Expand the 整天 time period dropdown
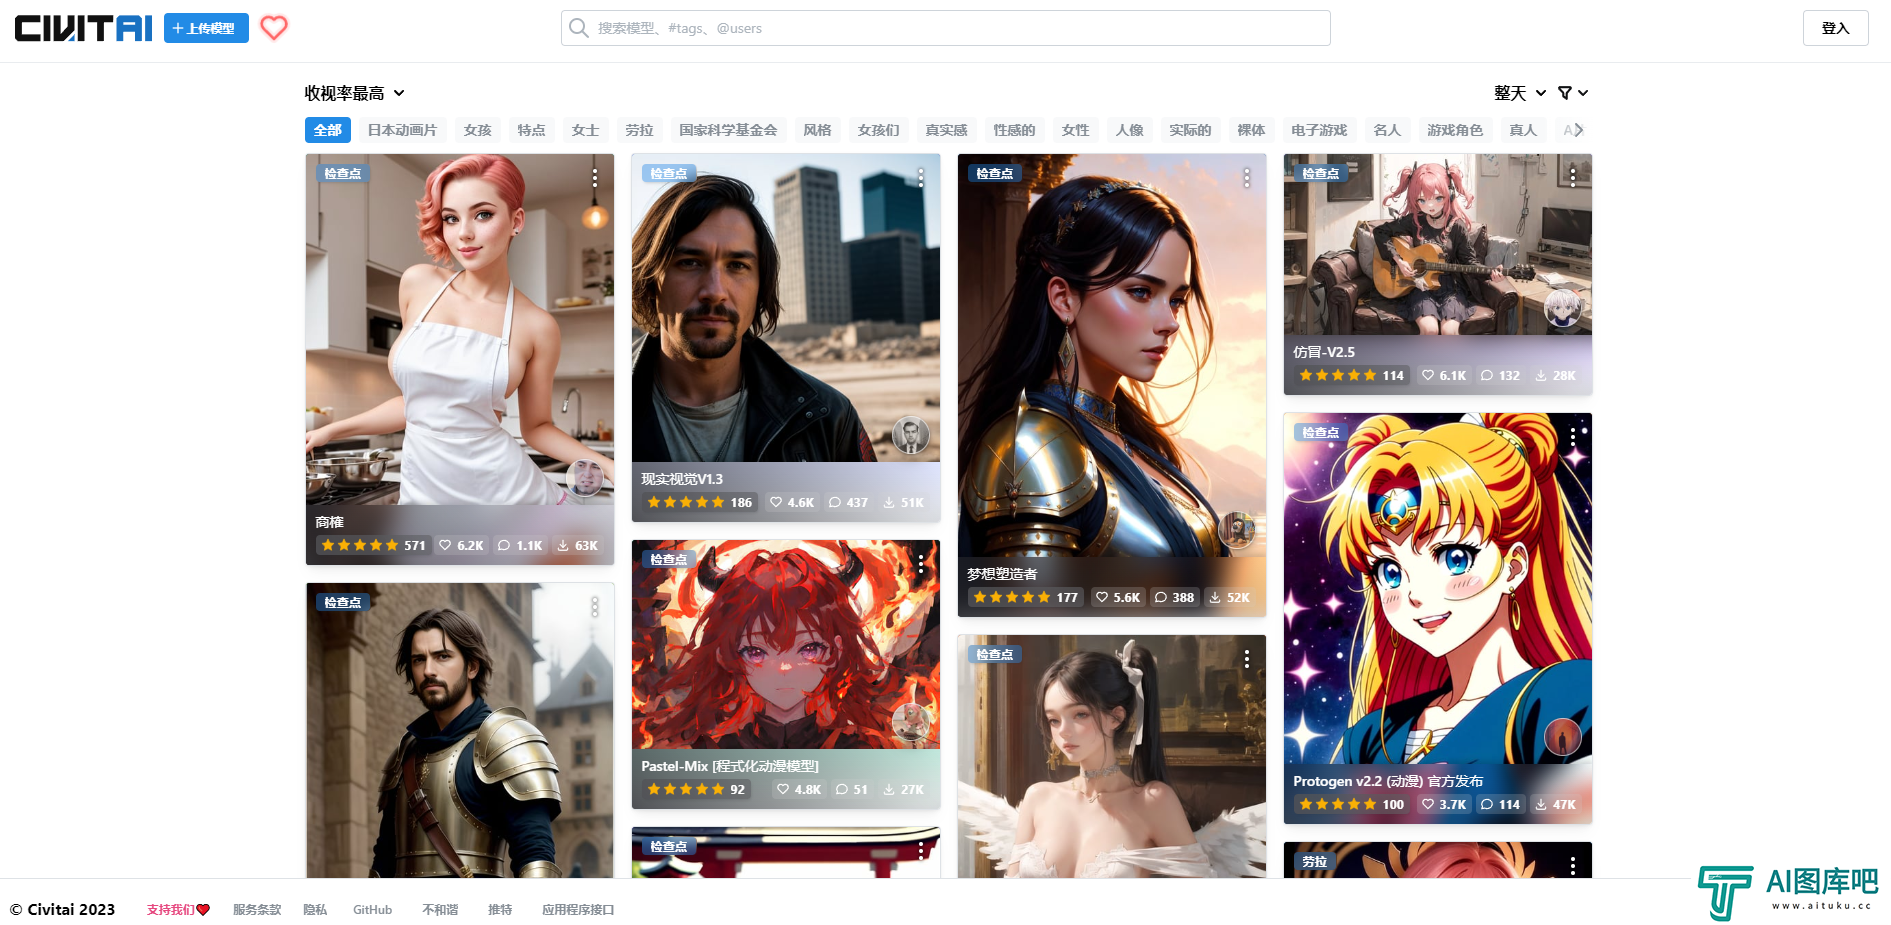Screen dimensions: 1891x925 click(x=1520, y=93)
